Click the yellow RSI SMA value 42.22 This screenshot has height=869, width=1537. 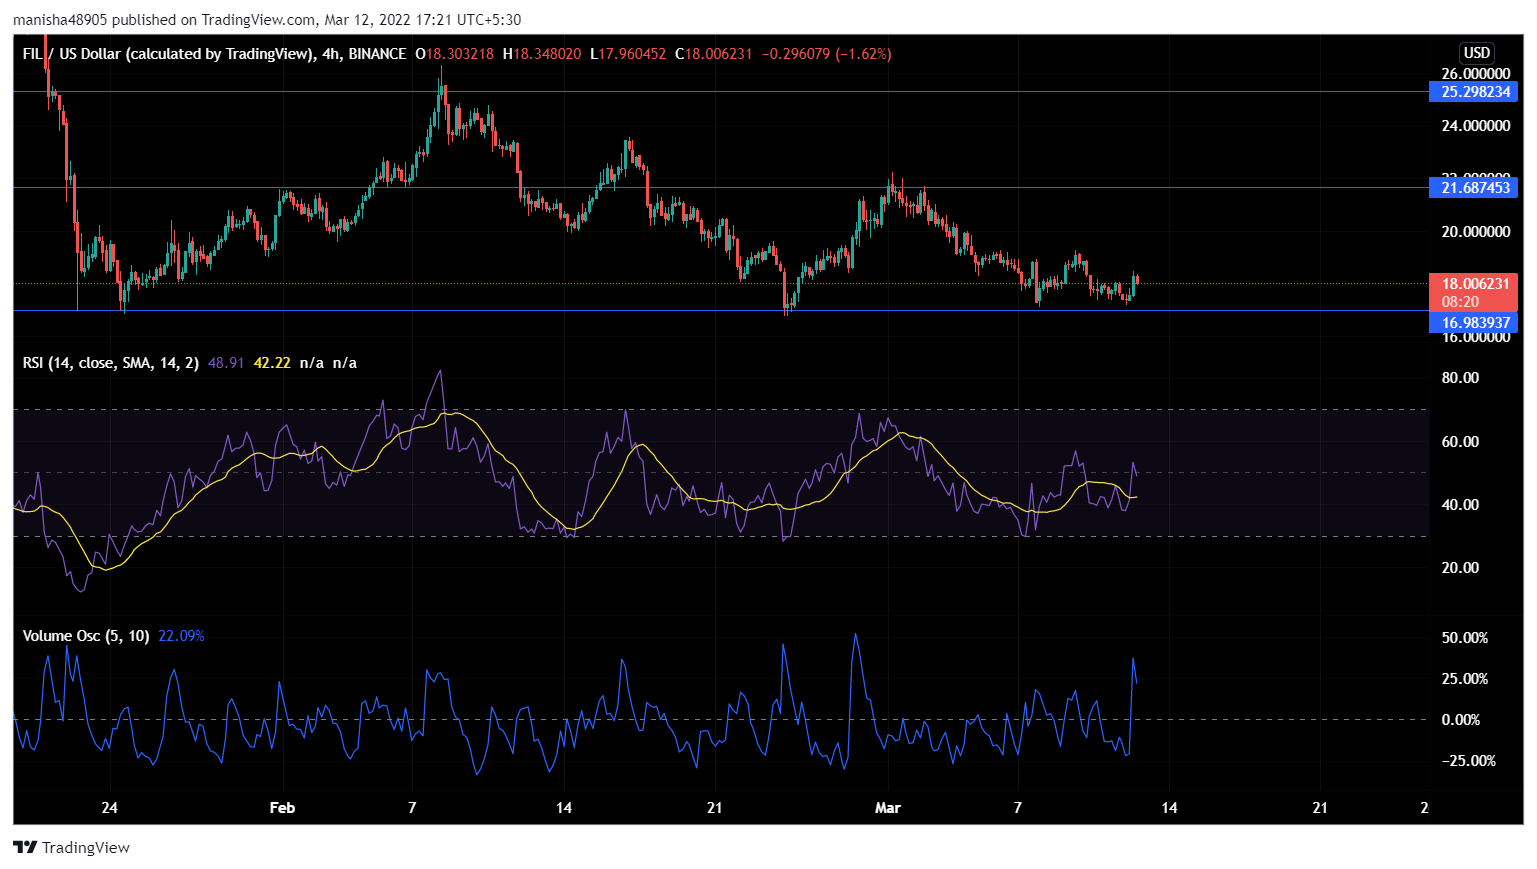(x=272, y=363)
